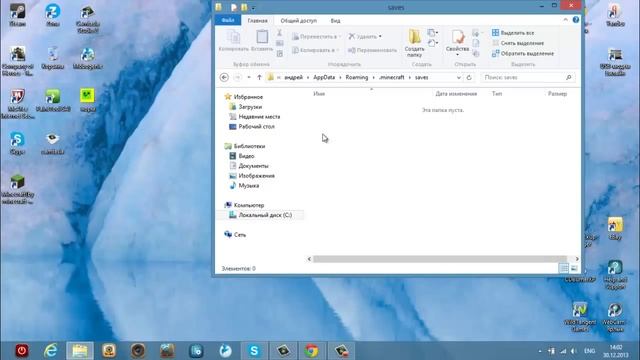The height and width of the screenshot is (360, 640).
Task: Click the horizontal scrollbar right arrow
Action: coord(577,259)
